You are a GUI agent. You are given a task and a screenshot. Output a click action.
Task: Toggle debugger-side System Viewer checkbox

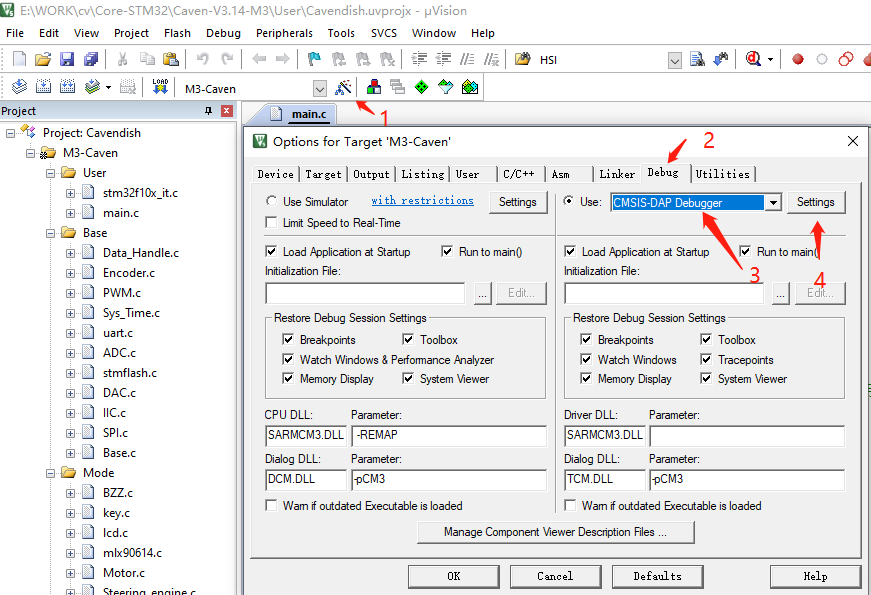point(706,379)
